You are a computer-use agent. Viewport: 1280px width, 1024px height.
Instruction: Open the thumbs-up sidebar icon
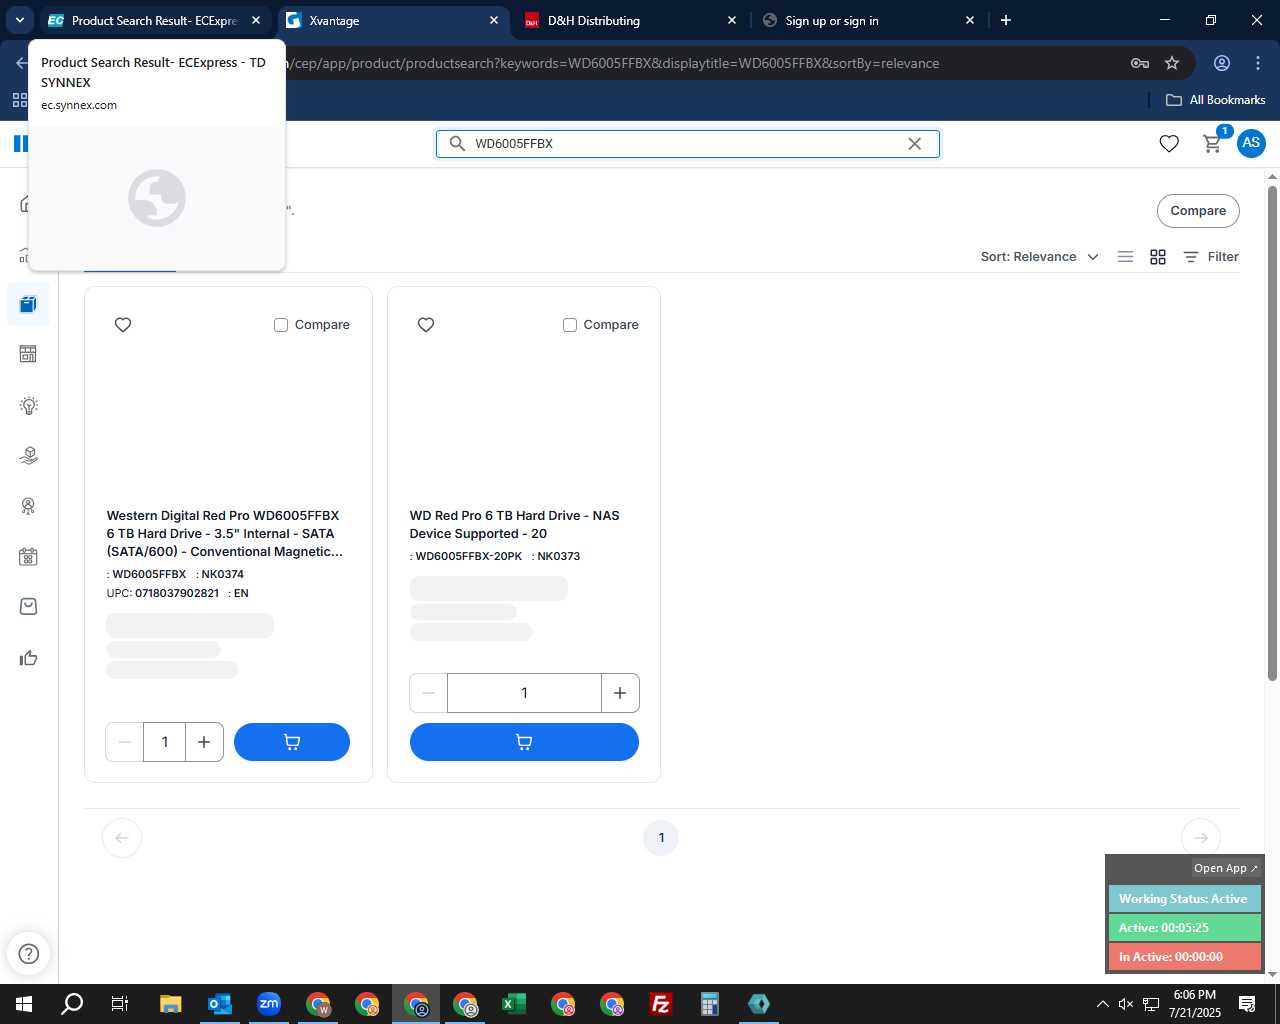coord(28,658)
